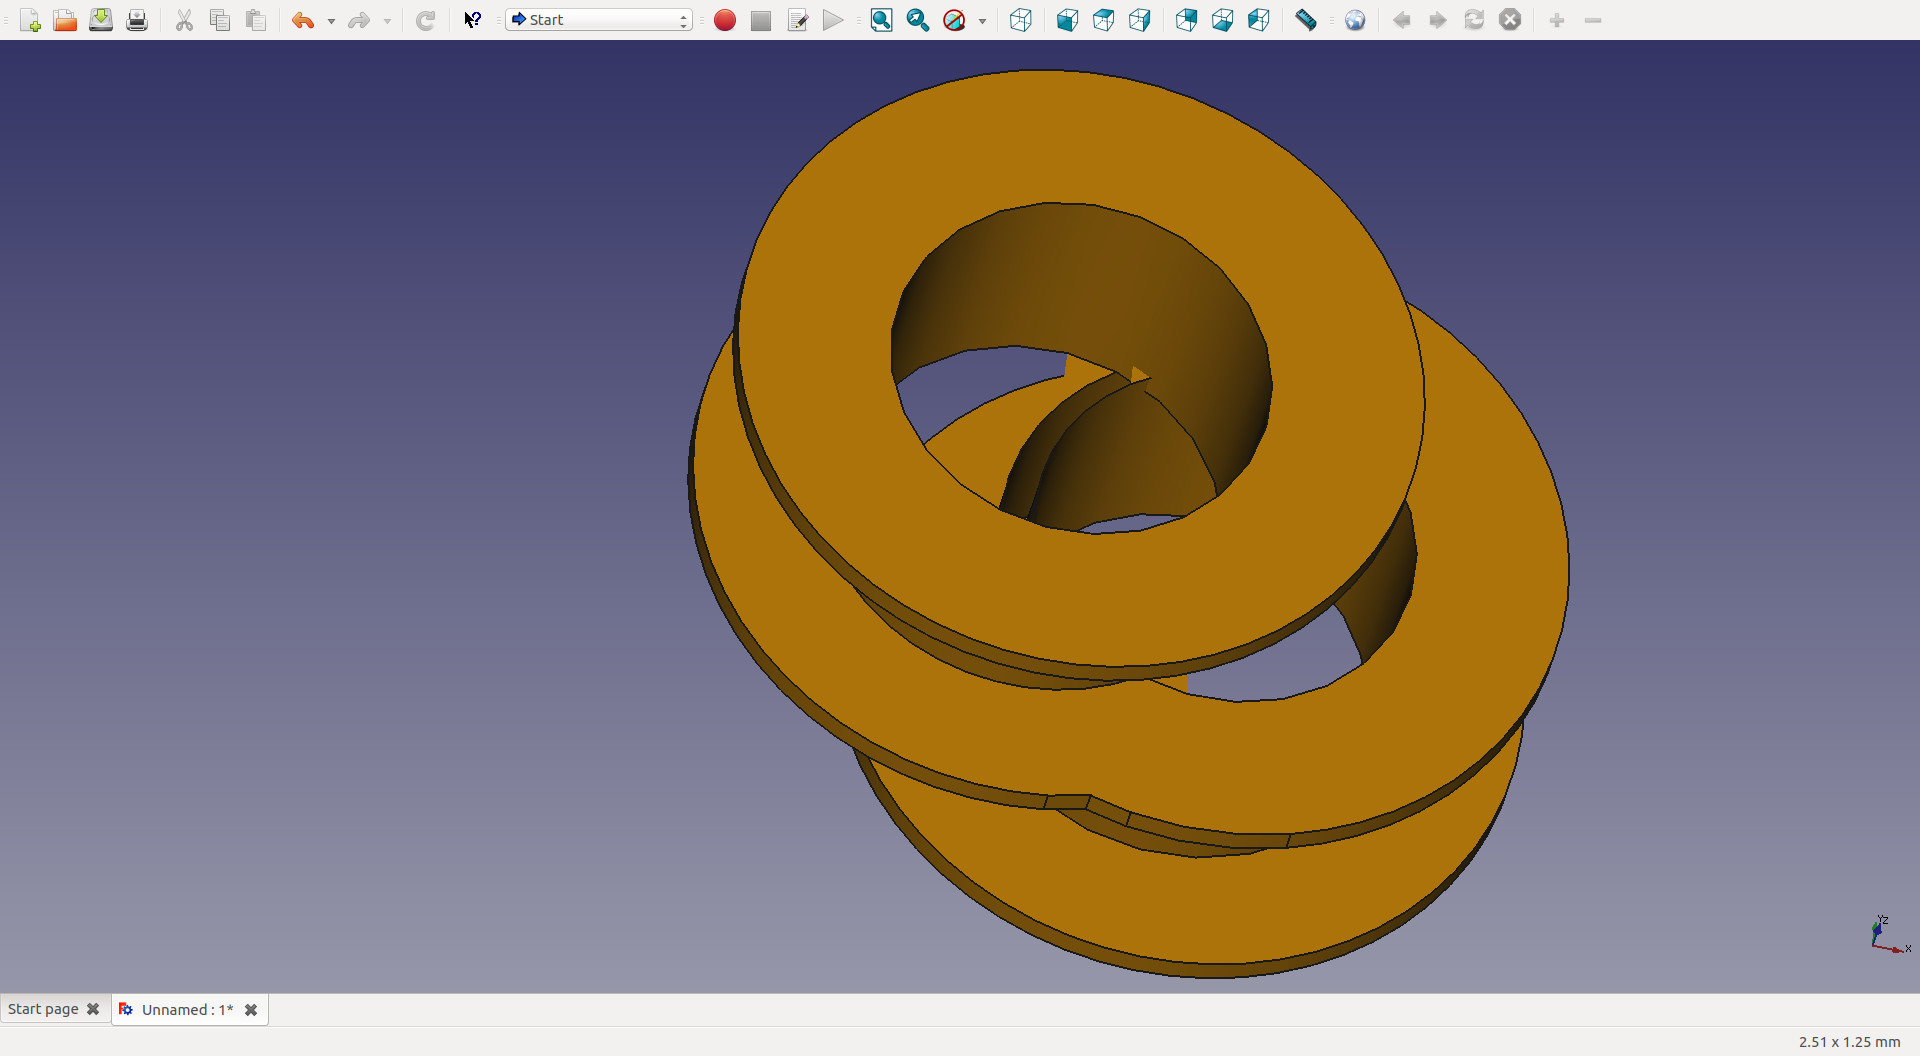Open the redo history dropdown
Image resolution: width=1920 pixels, height=1056 pixels.
coord(387,21)
